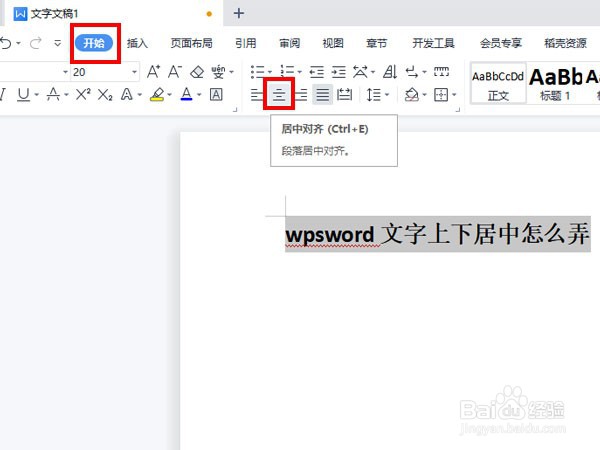This screenshot has width=600, height=450.
Task: Click the line spacing icon
Action: 374,95
